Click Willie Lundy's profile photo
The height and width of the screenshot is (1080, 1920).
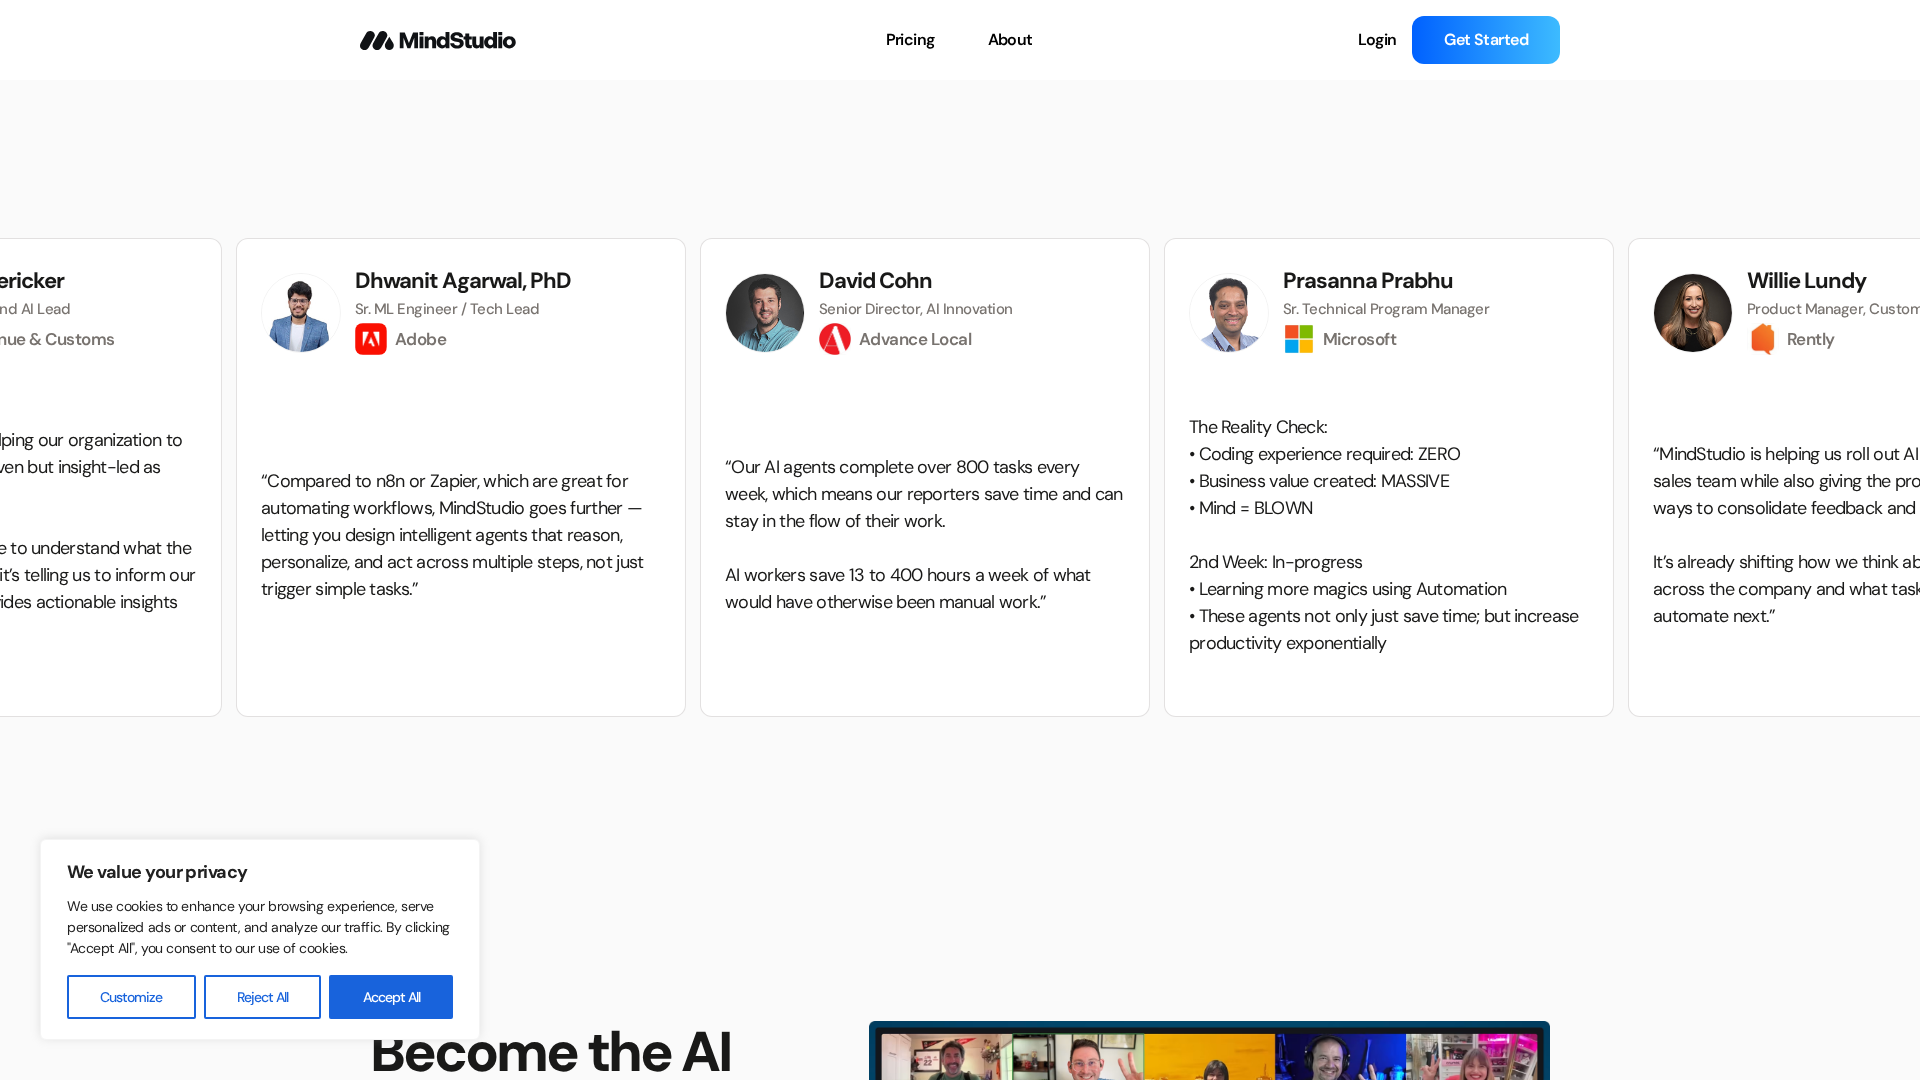1693,313
